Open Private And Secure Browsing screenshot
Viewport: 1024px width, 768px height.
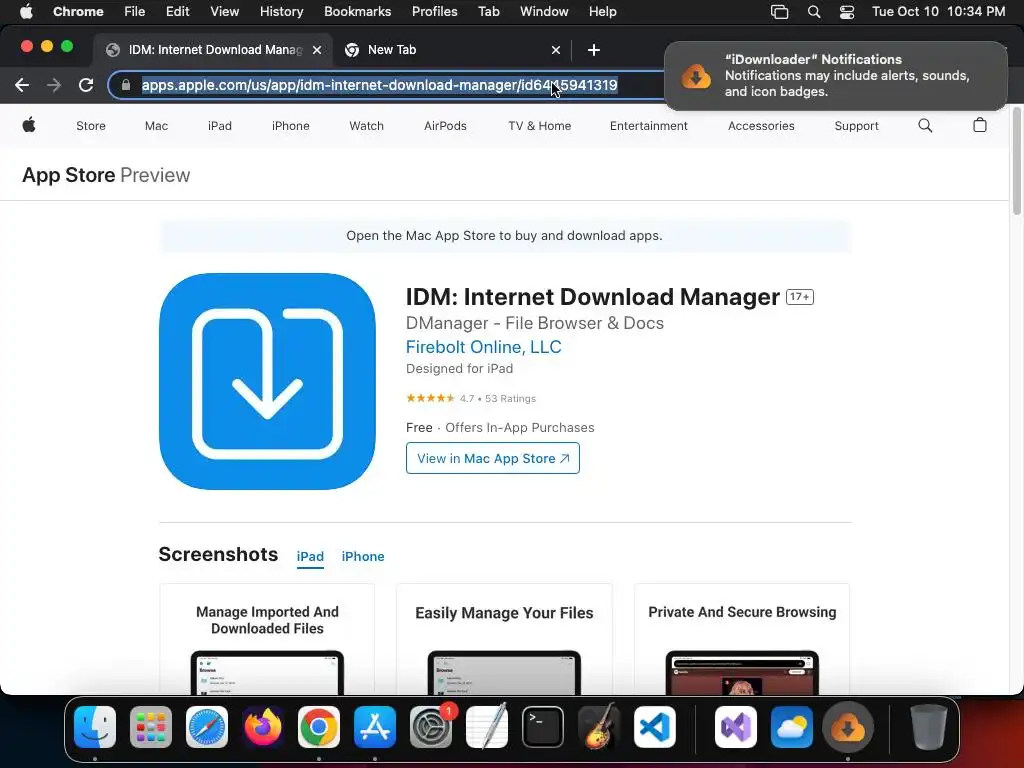(742, 640)
